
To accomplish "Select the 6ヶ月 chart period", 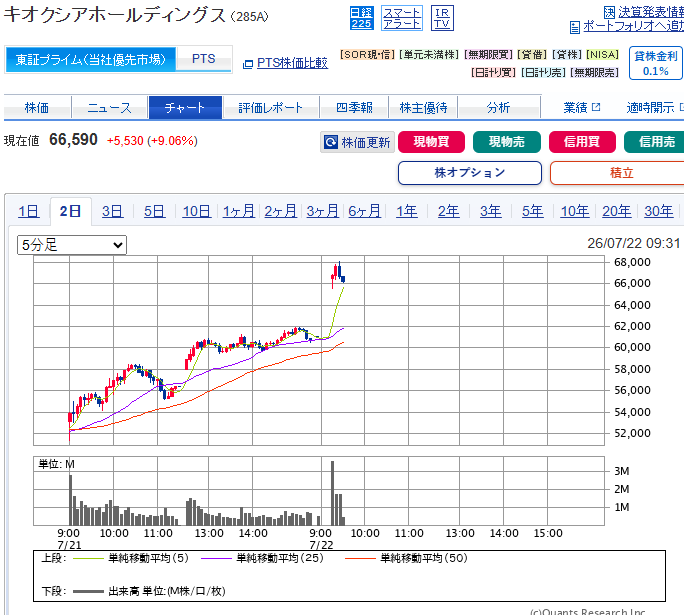I will tap(364, 212).
